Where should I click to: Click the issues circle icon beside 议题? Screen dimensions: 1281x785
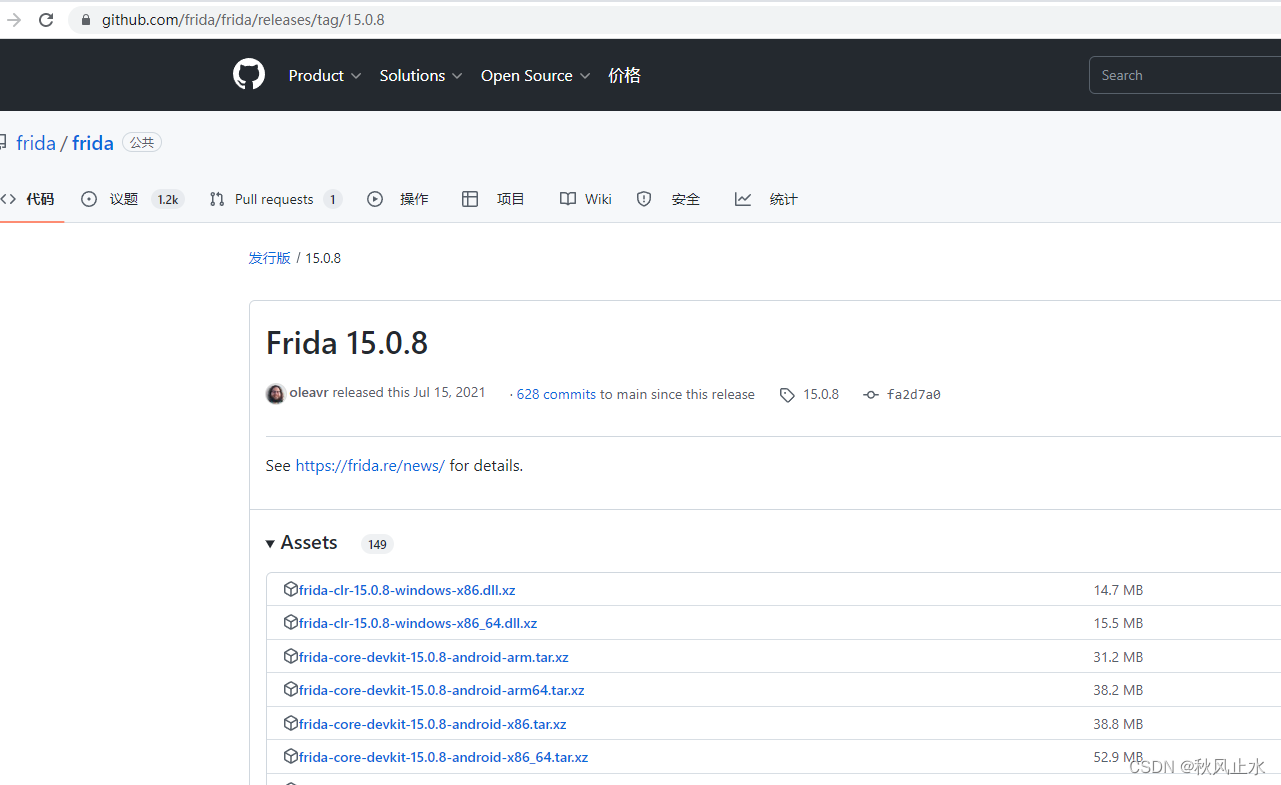click(89, 199)
